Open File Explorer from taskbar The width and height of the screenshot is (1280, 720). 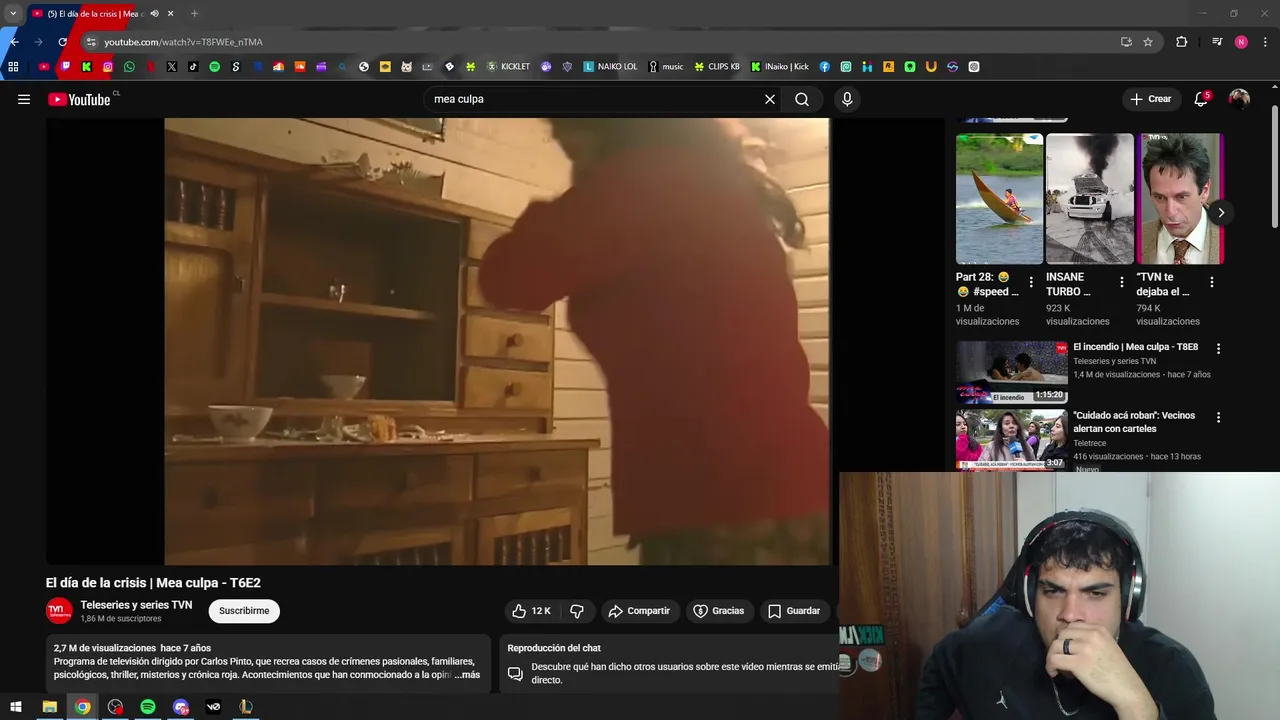(49, 707)
